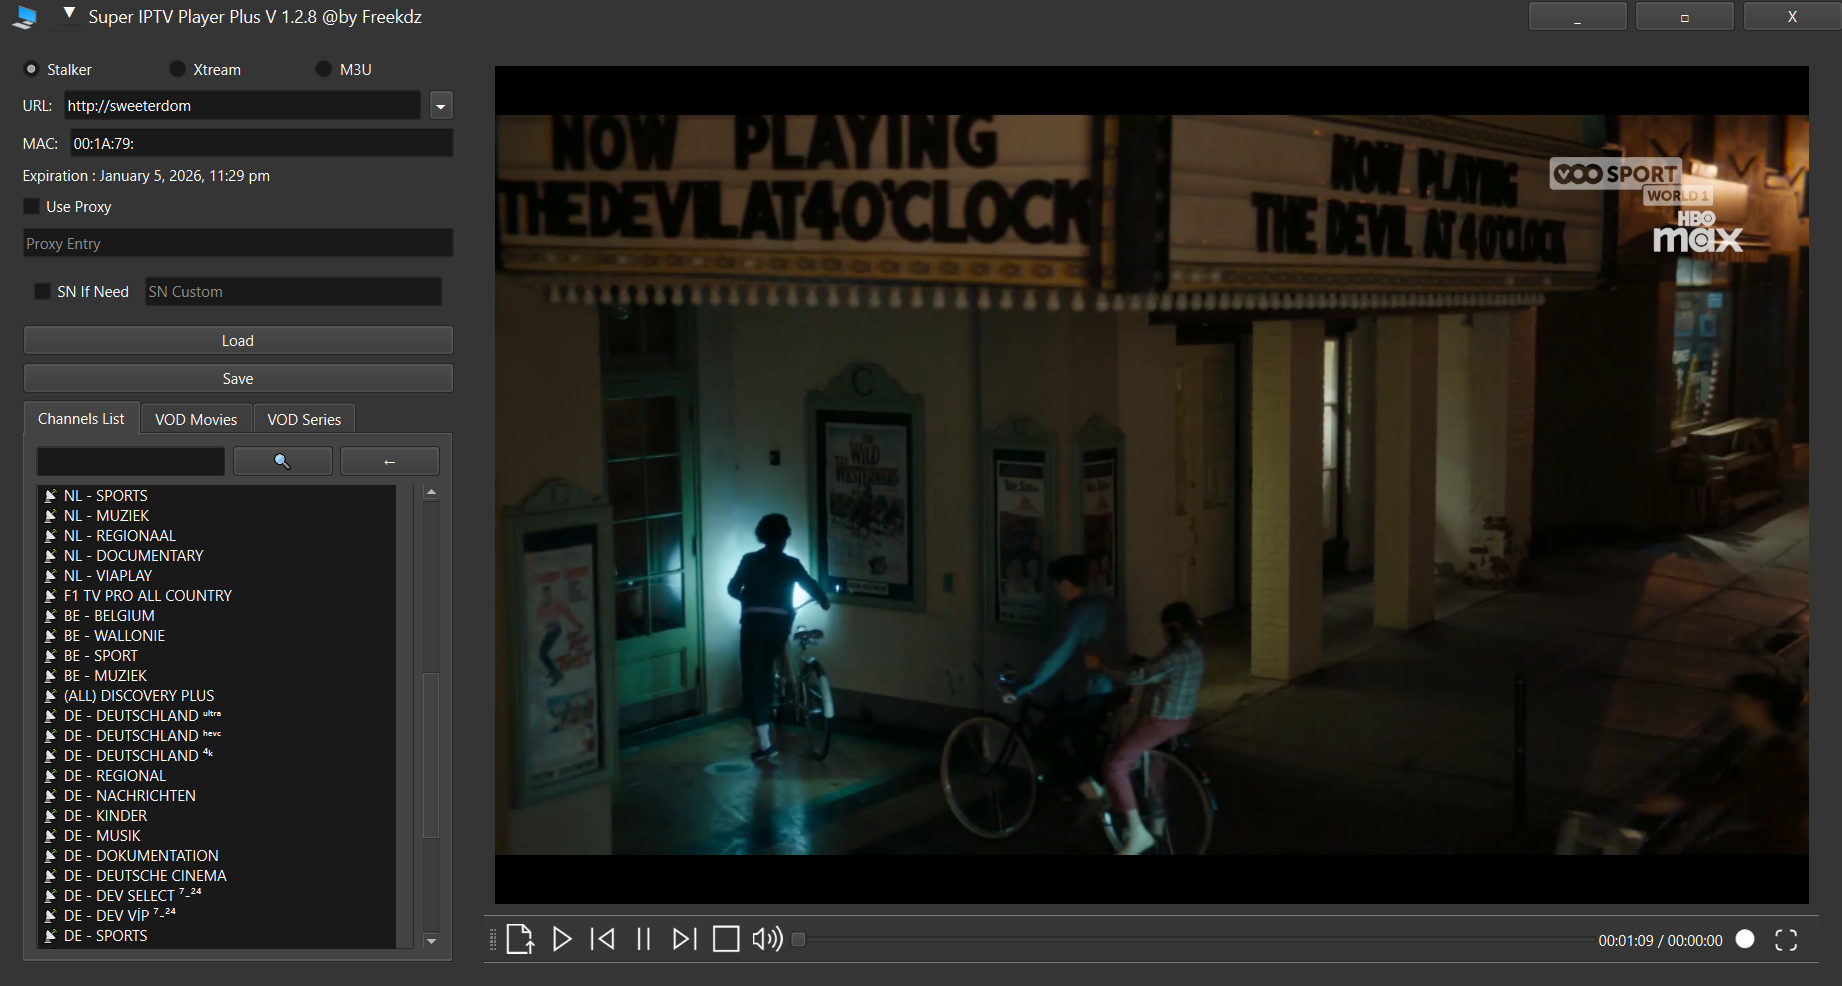Open the VOD Series tab
This screenshot has width=1842, height=986.
tap(304, 419)
